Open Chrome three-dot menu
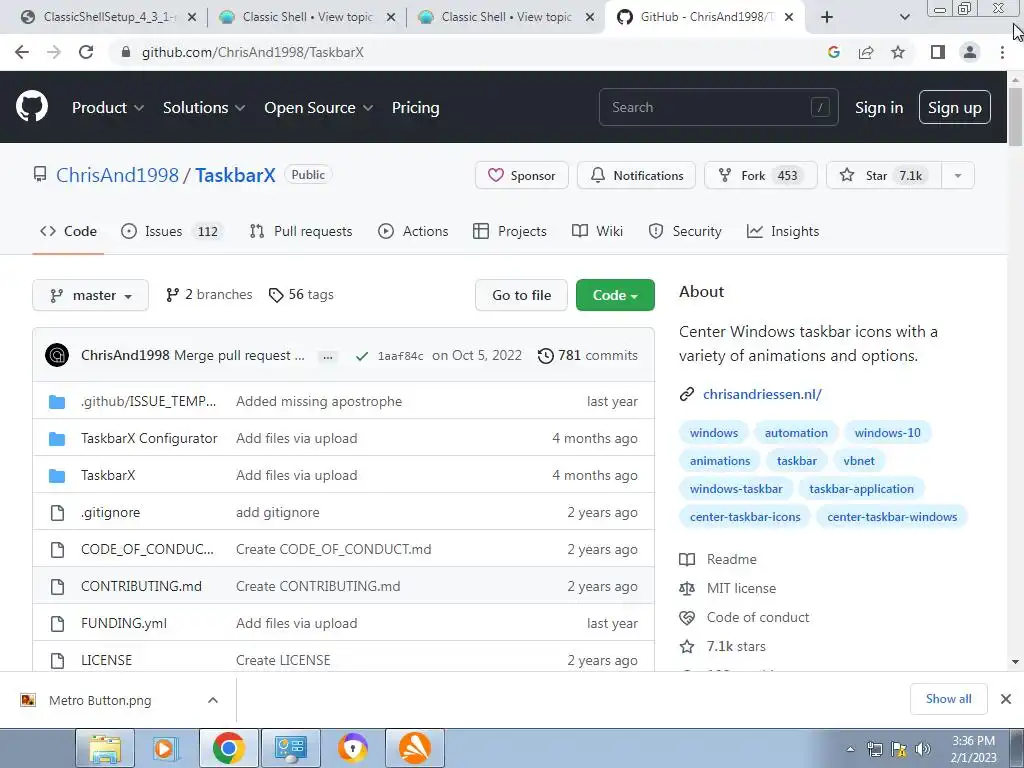The height and width of the screenshot is (768, 1024). [x=1002, y=52]
